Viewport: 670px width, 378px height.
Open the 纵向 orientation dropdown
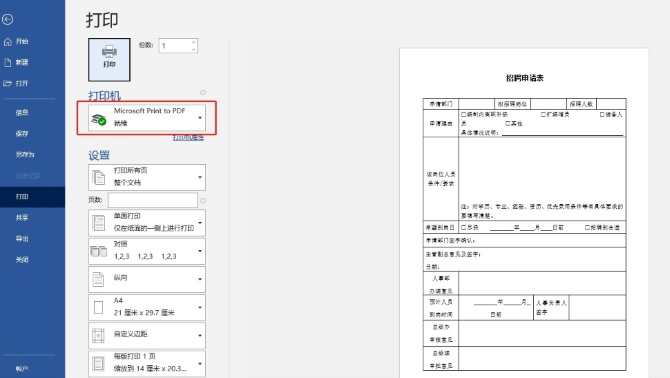(147, 279)
